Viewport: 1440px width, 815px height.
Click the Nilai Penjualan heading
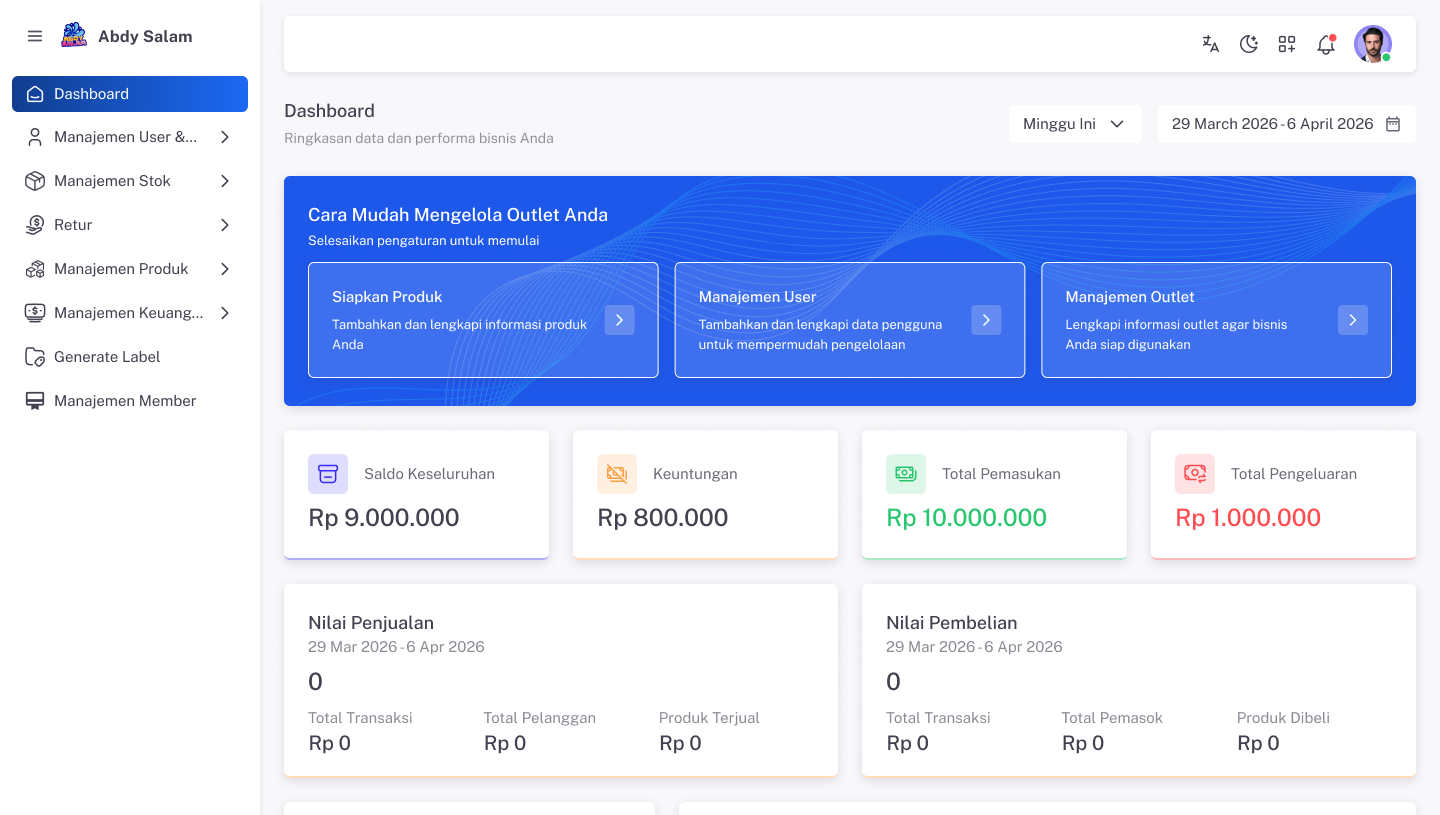(x=371, y=622)
